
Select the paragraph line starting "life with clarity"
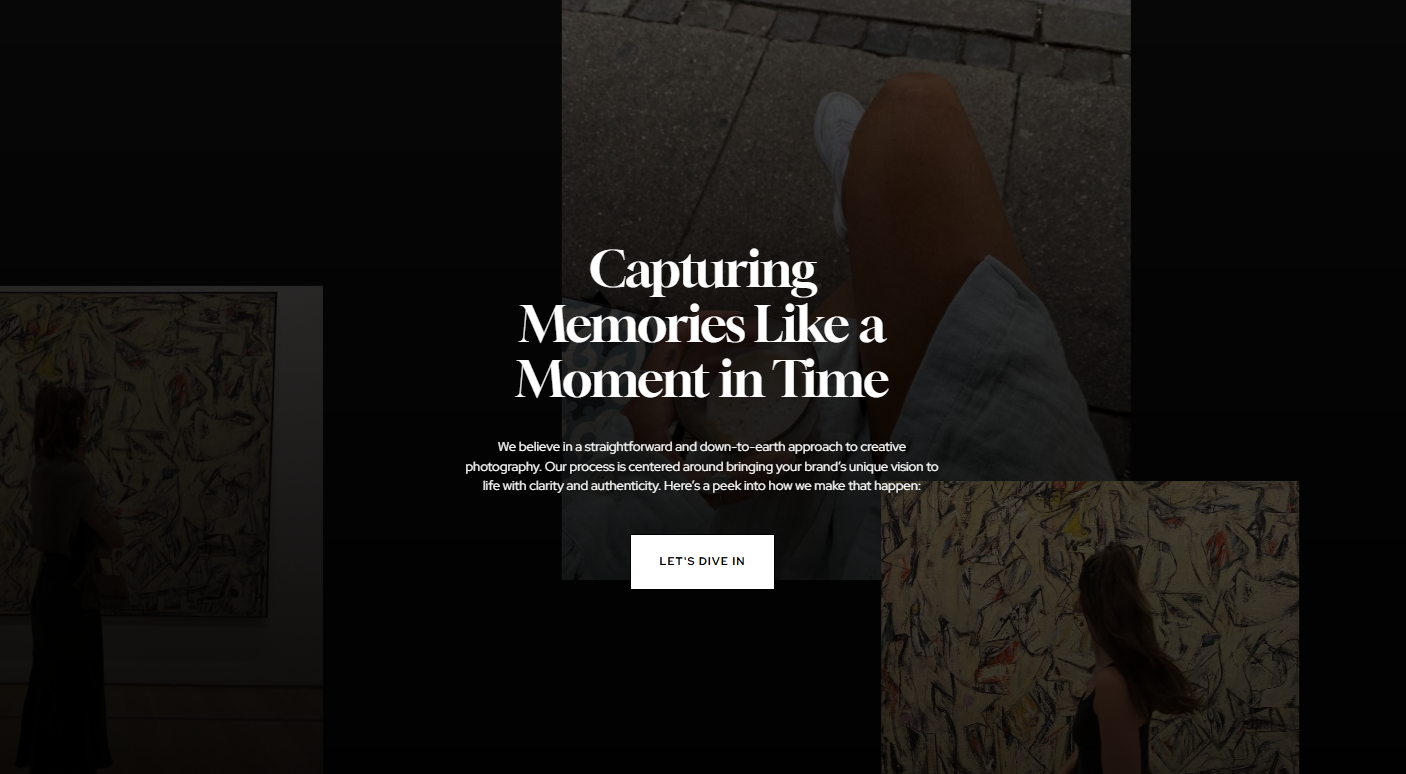coord(702,487)
